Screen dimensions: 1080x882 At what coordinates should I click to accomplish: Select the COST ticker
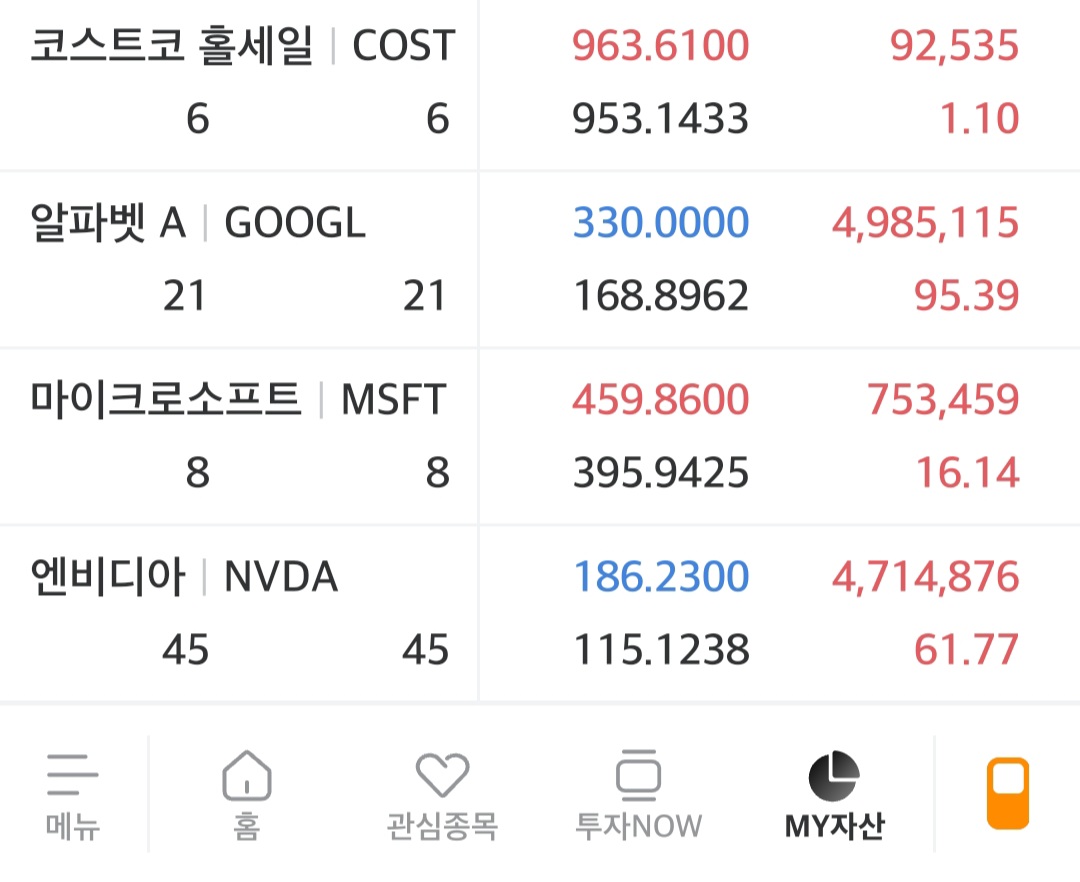coord(404,45)
